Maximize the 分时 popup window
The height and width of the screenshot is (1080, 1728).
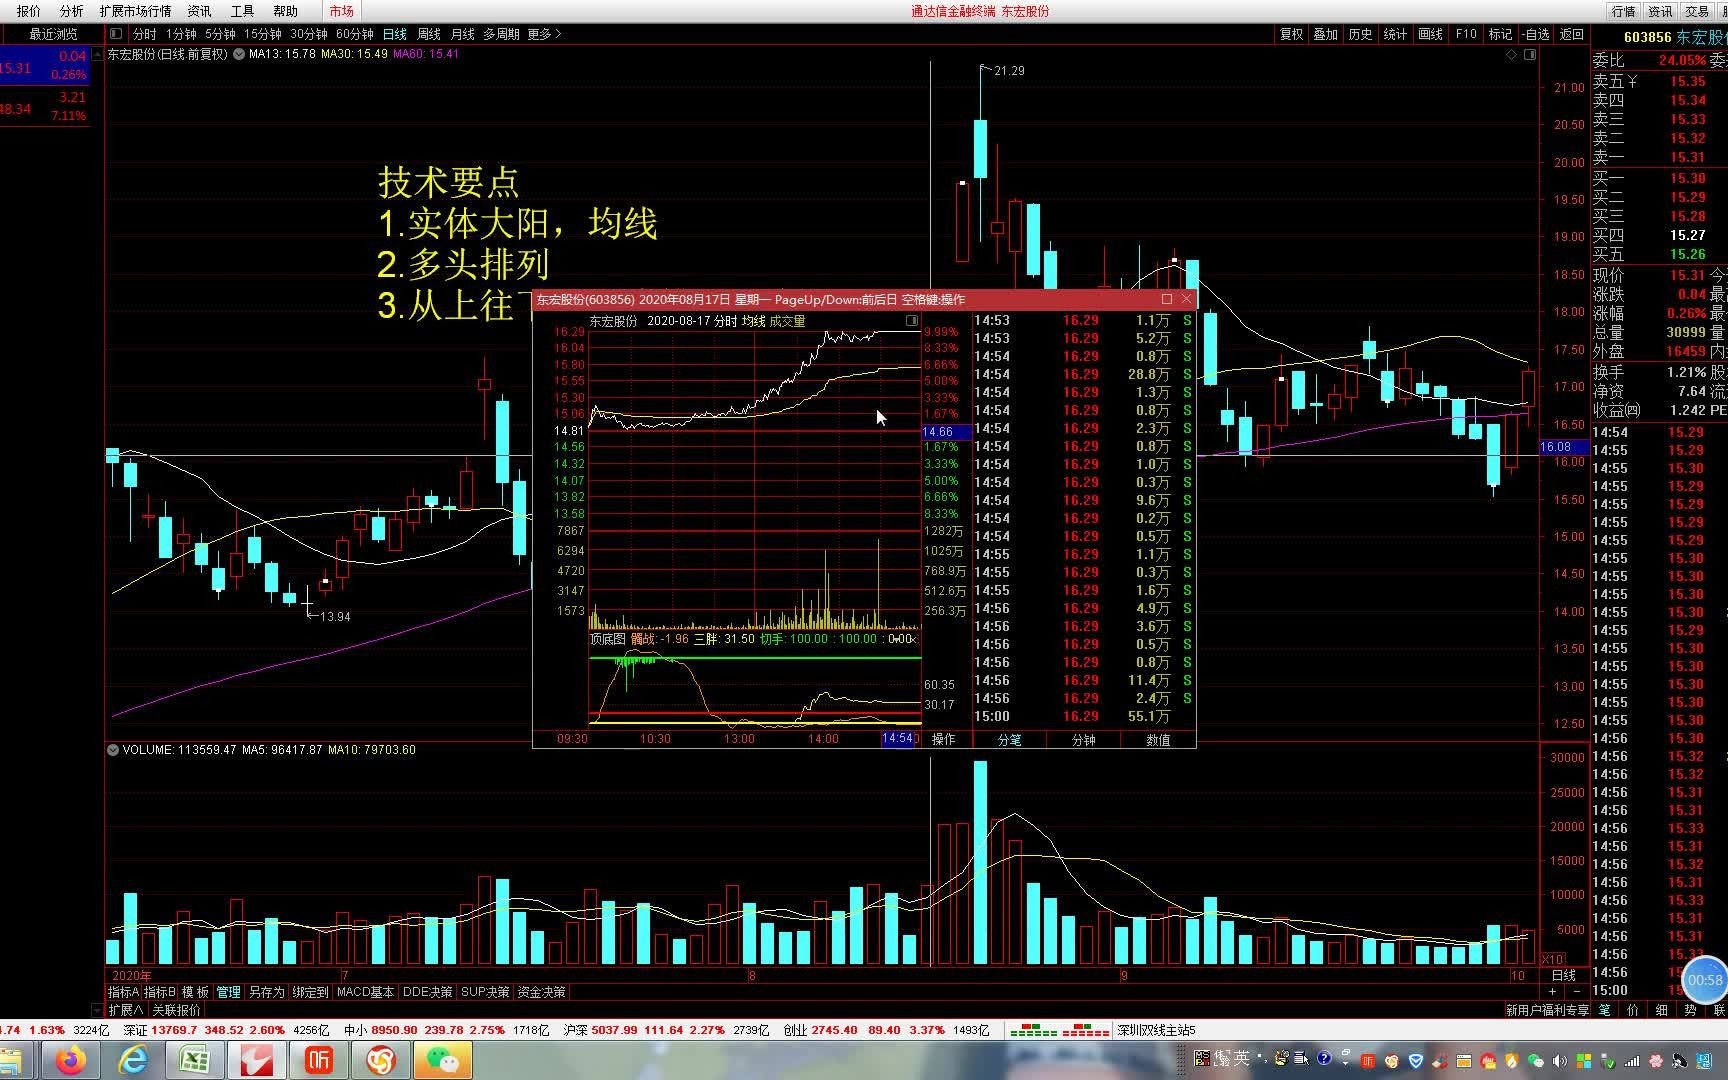tap(1167, 299)
